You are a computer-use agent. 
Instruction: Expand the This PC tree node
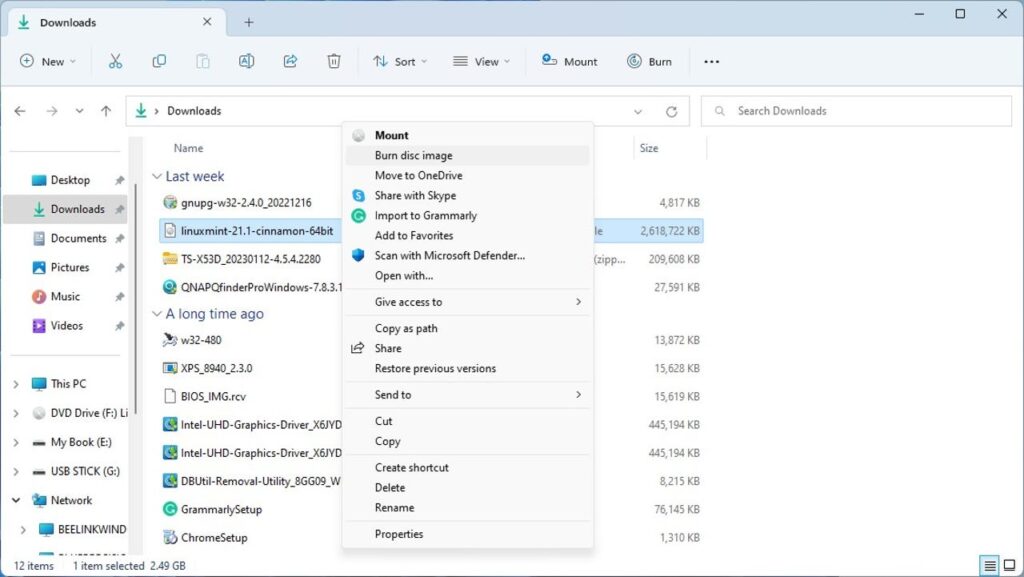pos(16,384)
